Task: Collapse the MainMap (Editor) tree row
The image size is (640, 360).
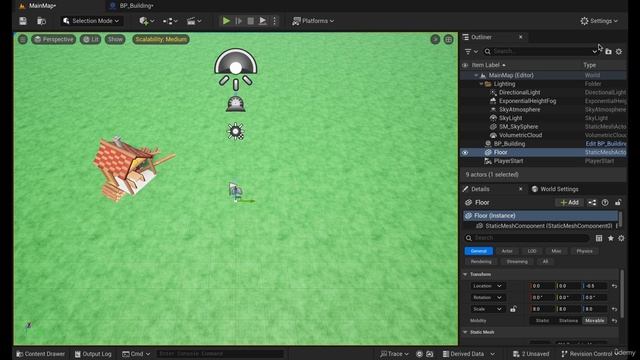Action: point(476,76)
